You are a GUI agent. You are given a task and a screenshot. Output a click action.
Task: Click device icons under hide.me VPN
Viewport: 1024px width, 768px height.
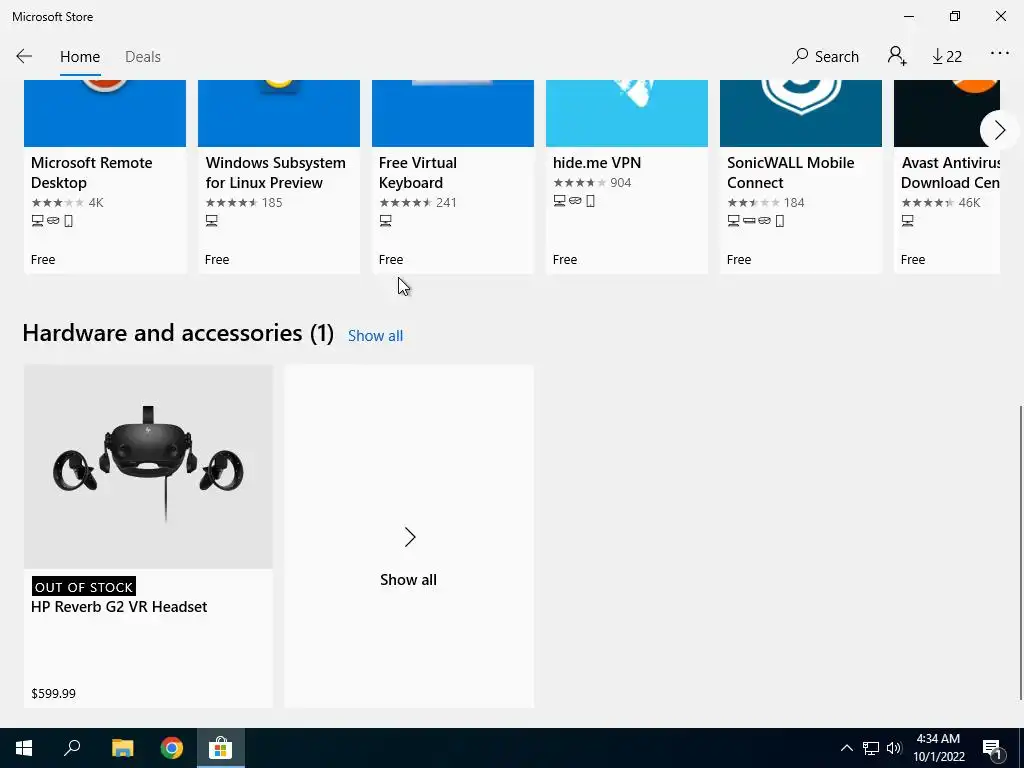point(575,201)
